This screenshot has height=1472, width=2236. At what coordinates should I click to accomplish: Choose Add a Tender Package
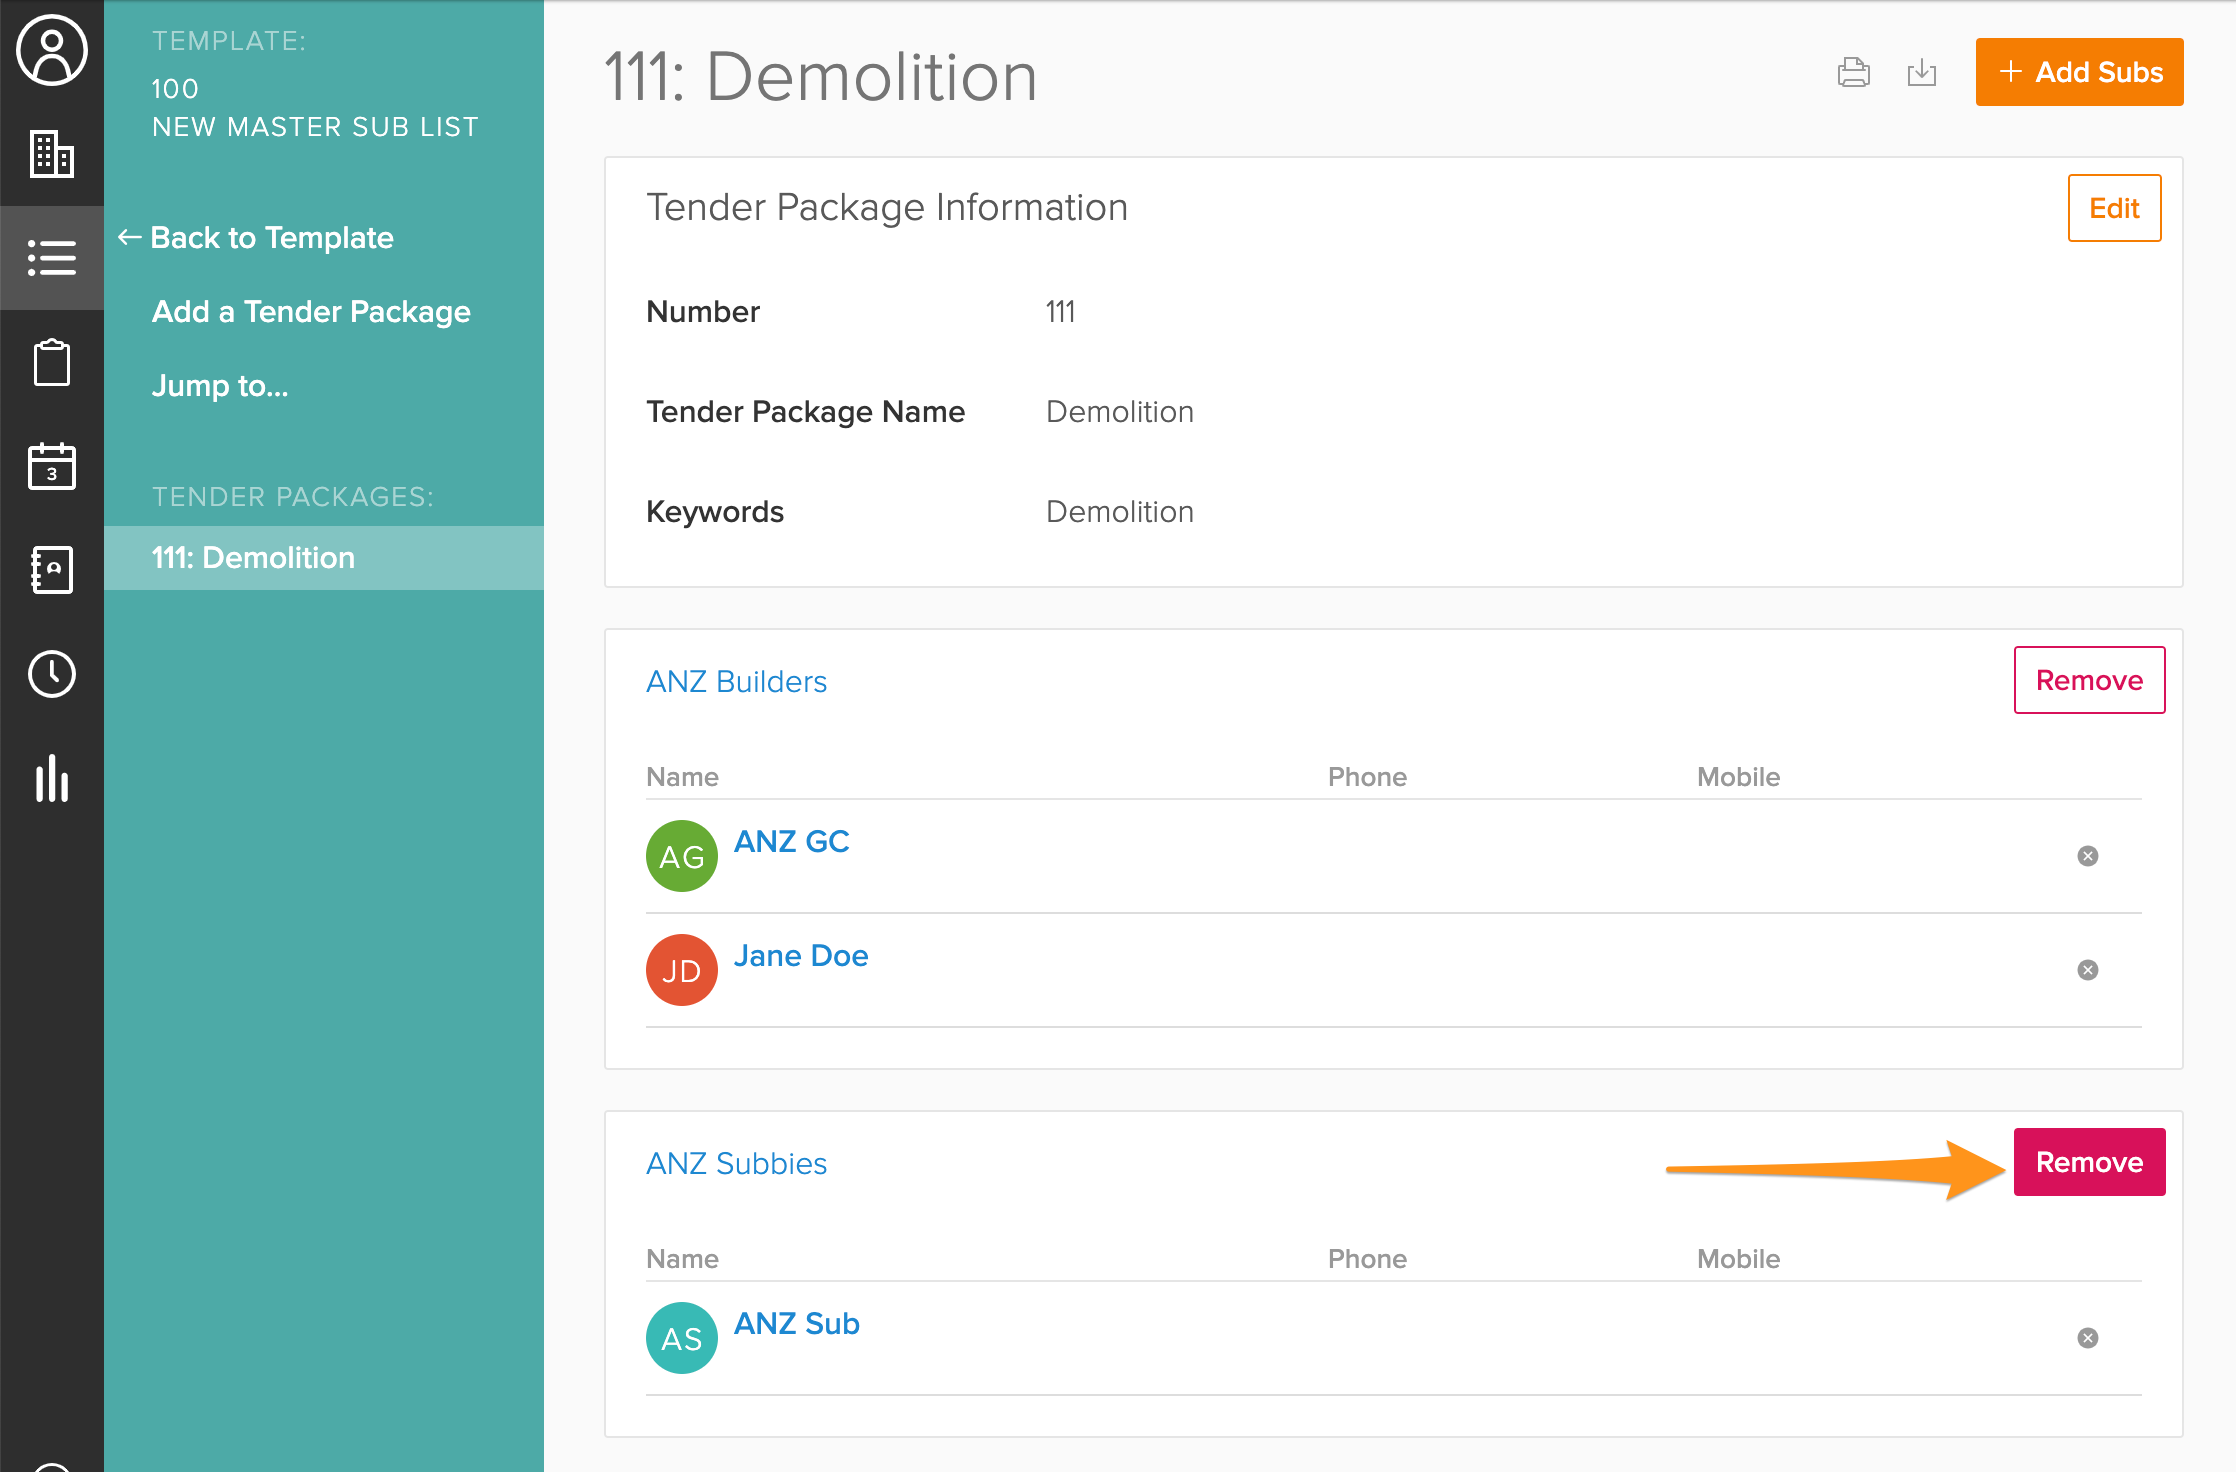[x=310, y=311]
